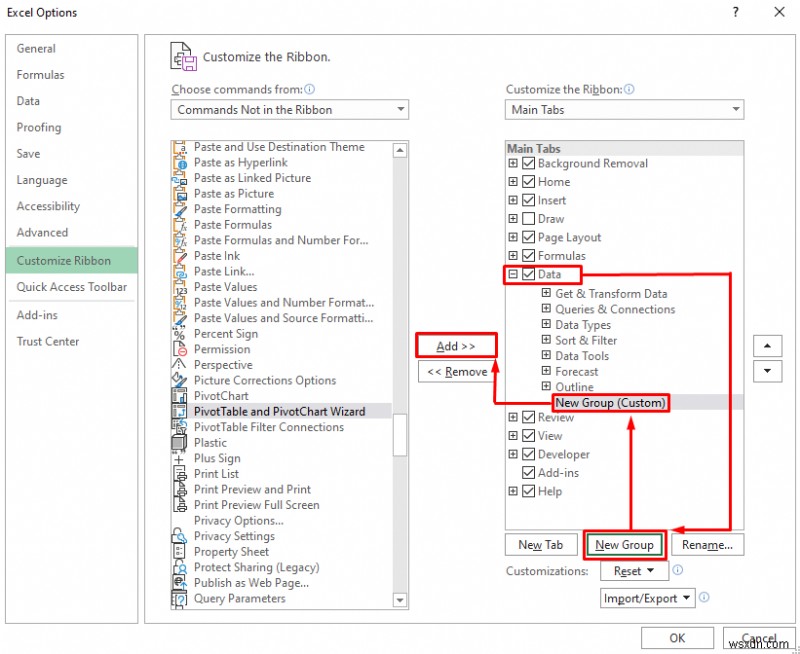This screenshot has width=800, height=654.
Task: Click the Print Preview and Print icon
Action: tap(180, 490)
